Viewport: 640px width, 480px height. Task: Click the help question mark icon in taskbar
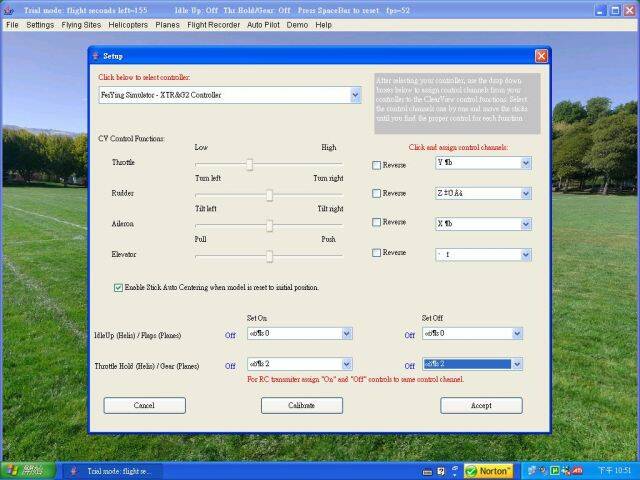[441, 471]
